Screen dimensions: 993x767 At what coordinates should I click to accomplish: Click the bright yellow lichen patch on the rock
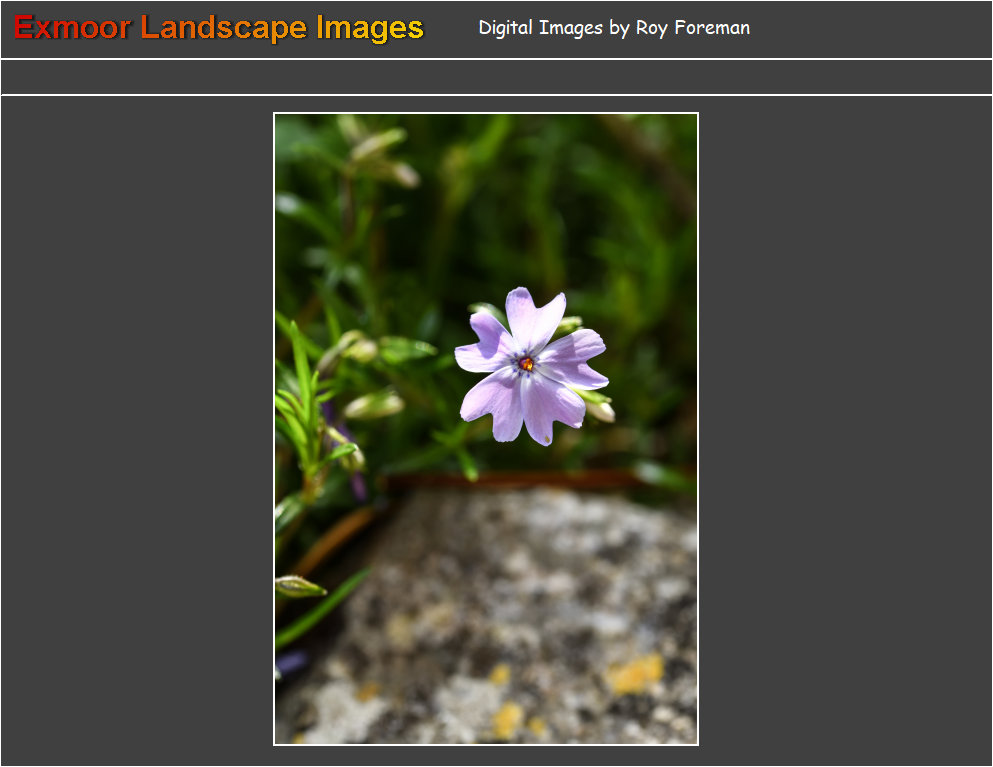pos(634,675)
